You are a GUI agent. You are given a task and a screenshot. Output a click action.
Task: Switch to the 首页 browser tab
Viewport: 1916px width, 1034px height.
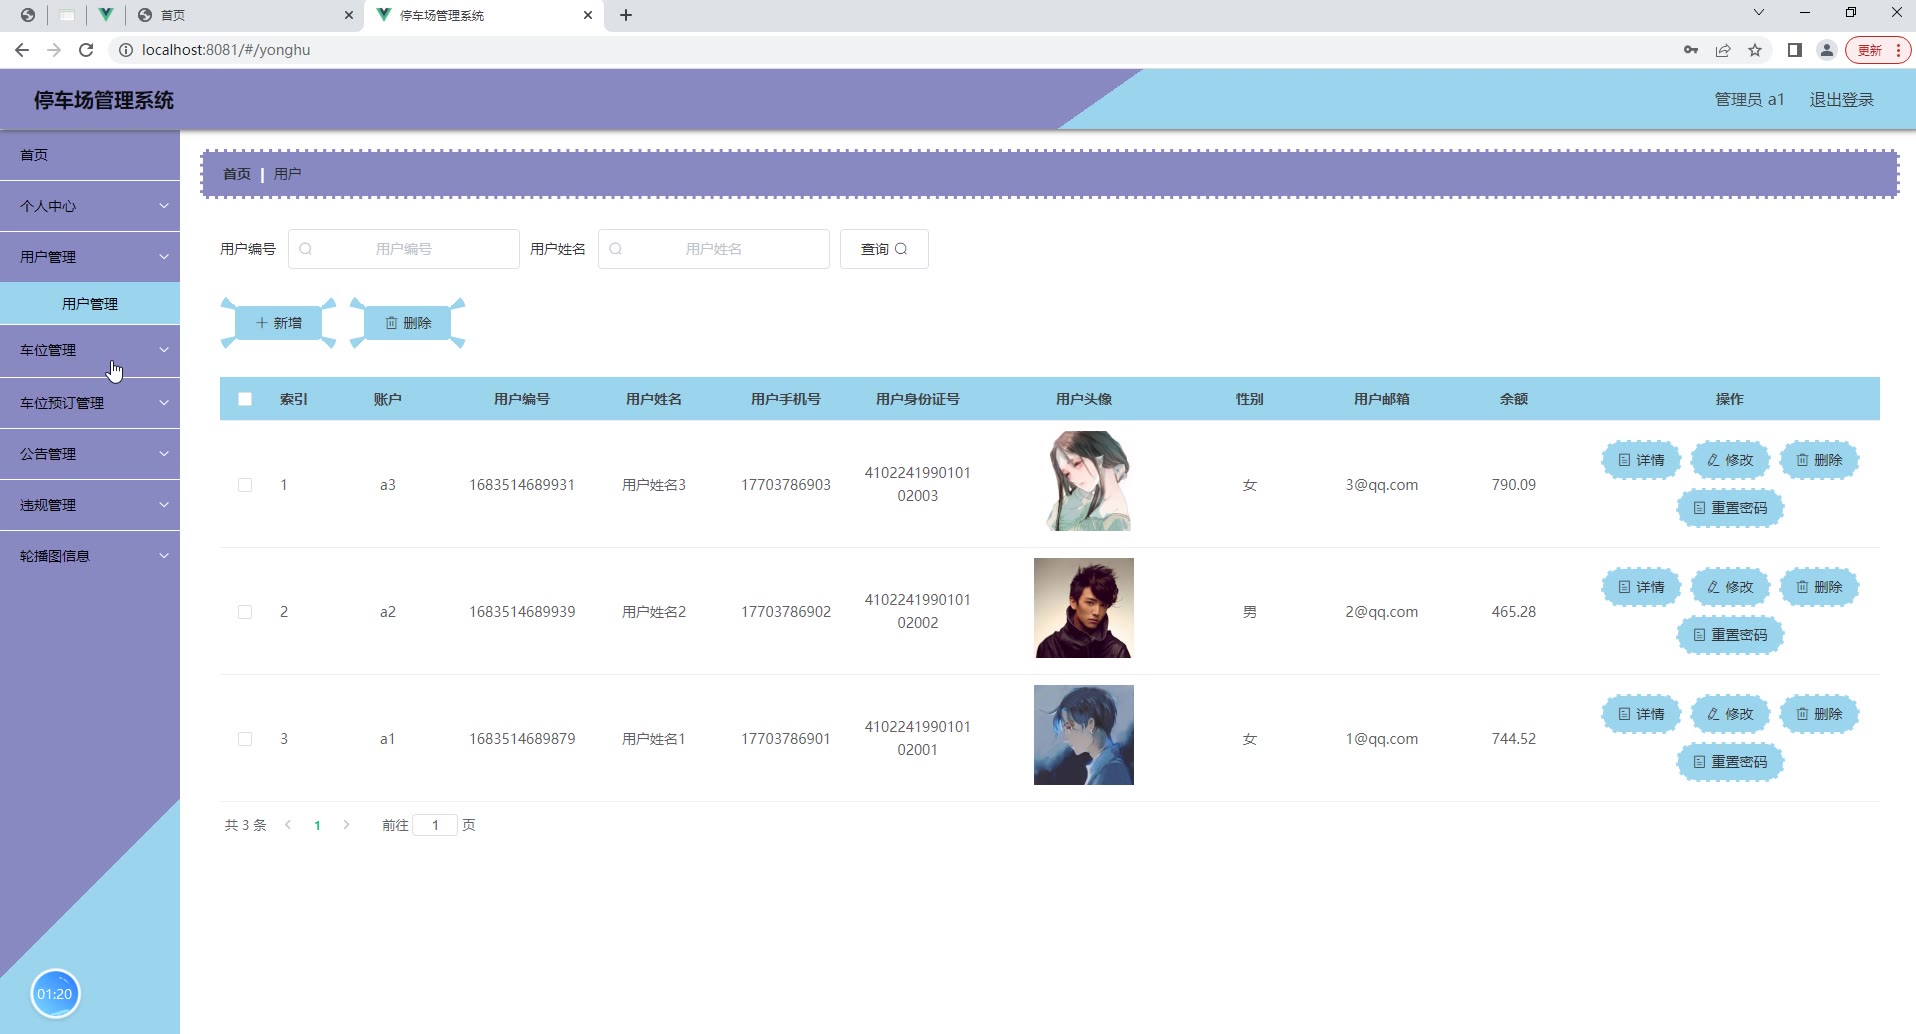(243, 15)
